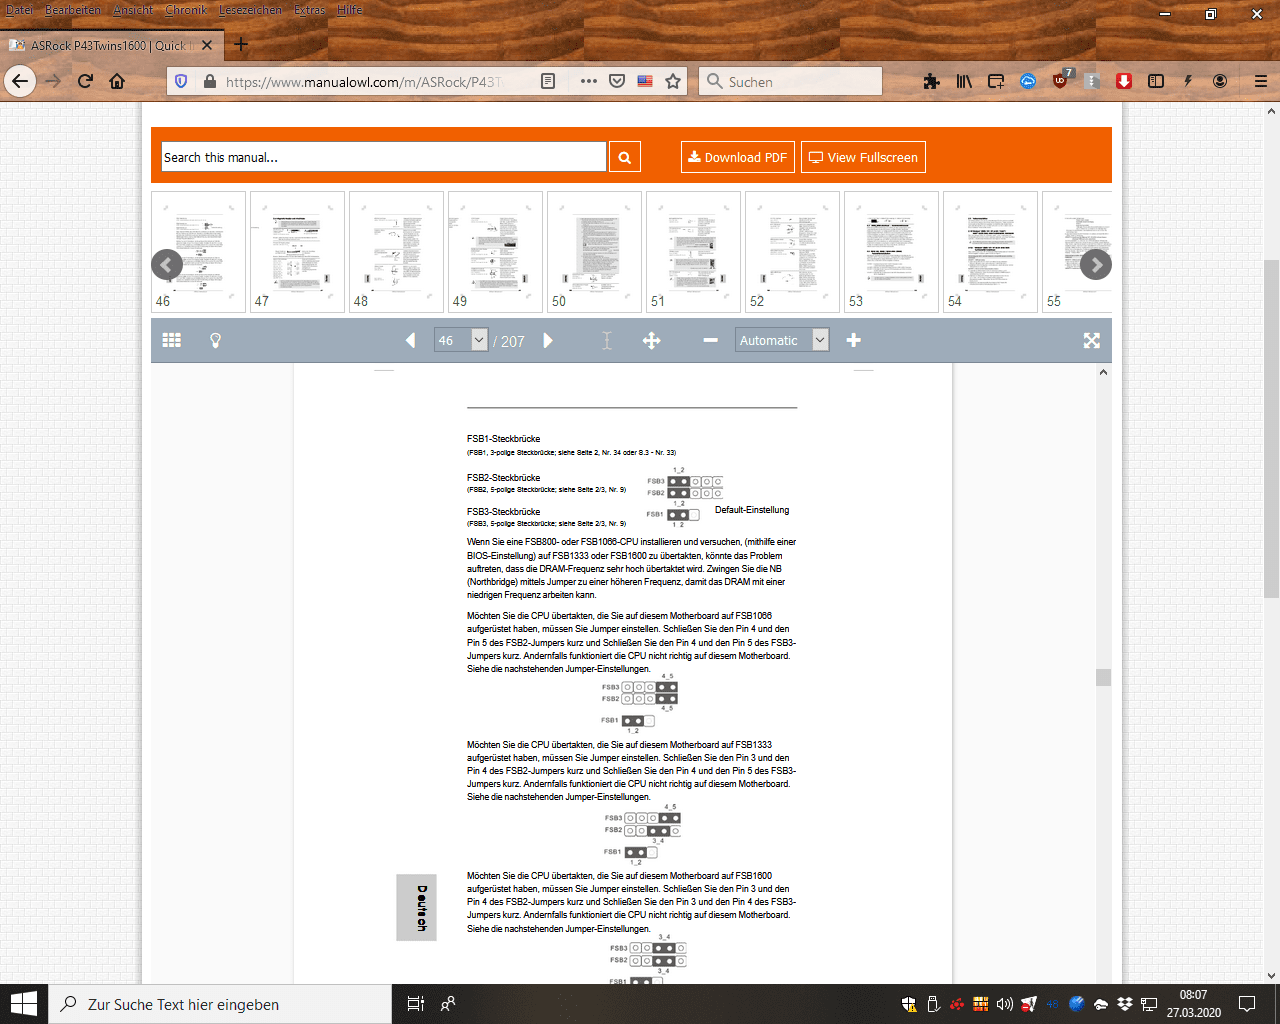Select the ASRock P43Twins1600 browser tab
Viewport: 1280px width, 1024px height.
[110, 45]
